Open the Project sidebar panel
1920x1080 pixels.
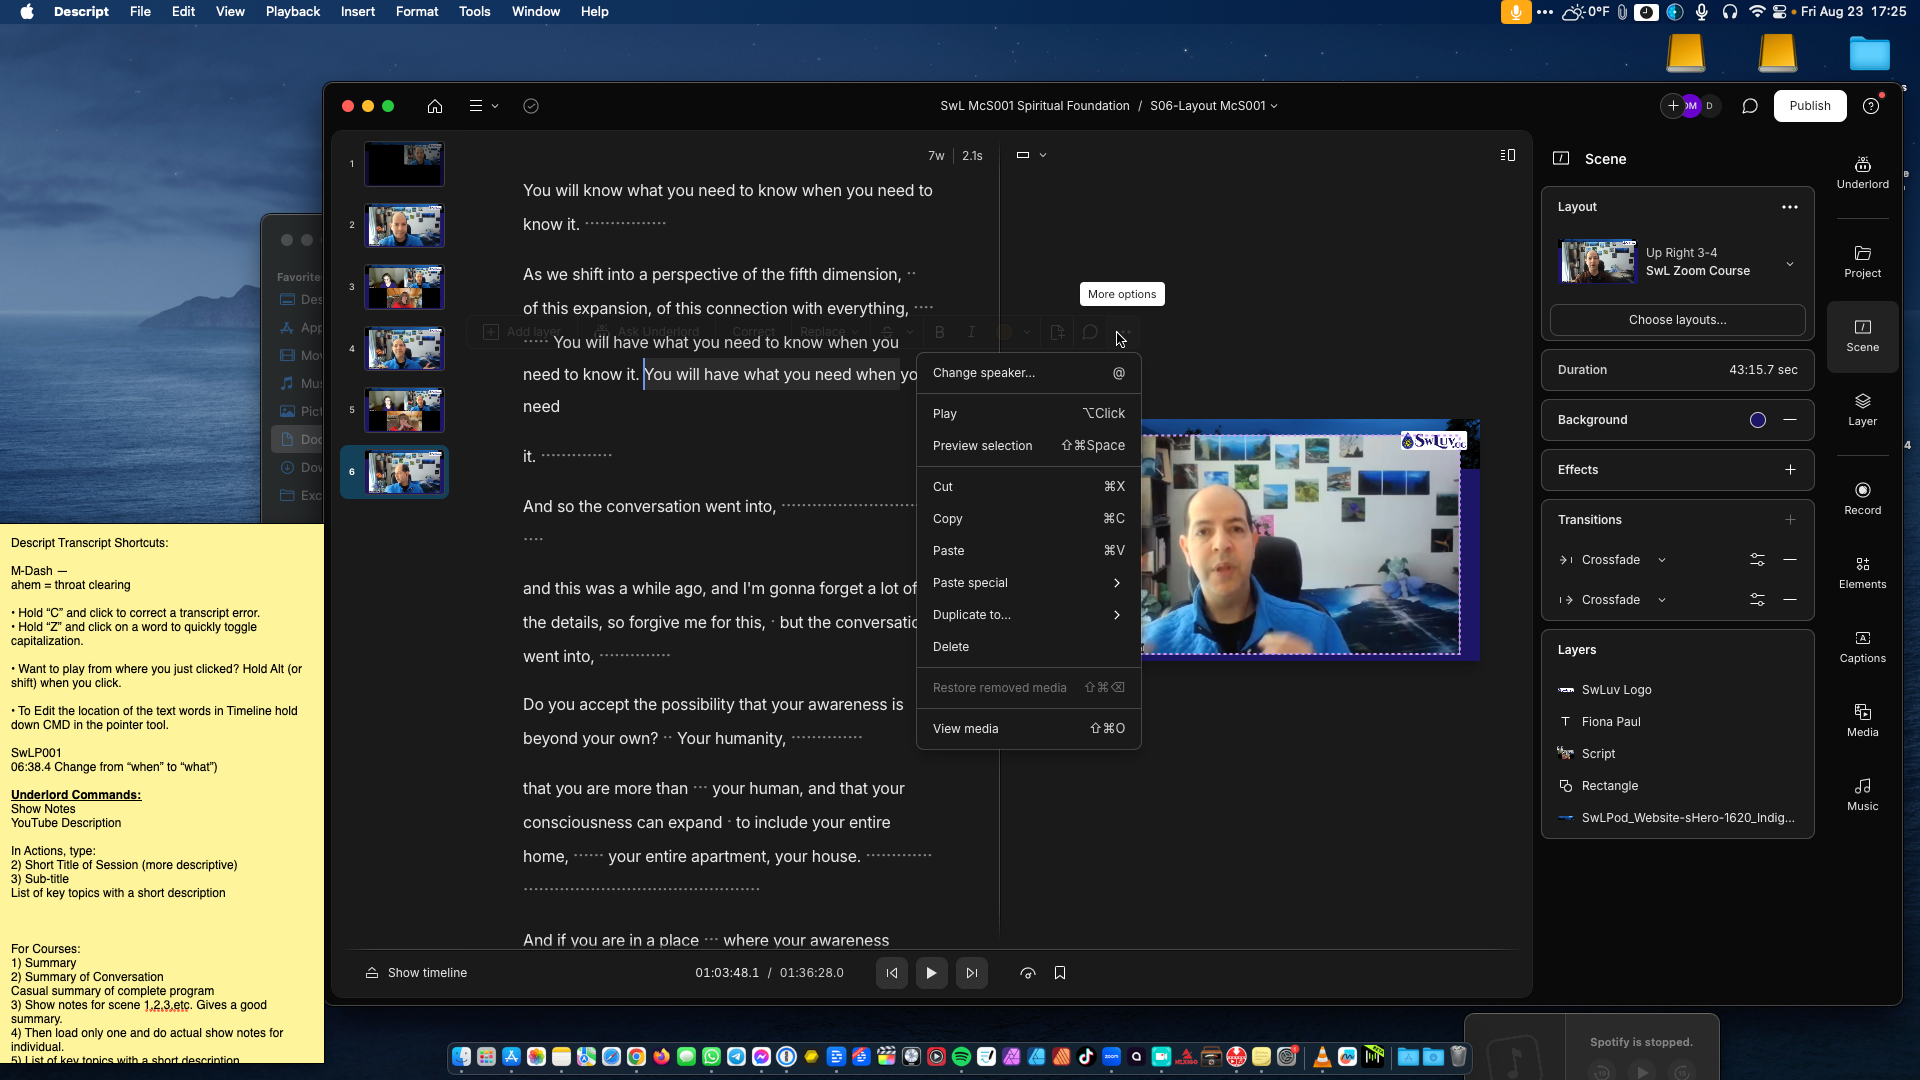(x=1862, y=261)
